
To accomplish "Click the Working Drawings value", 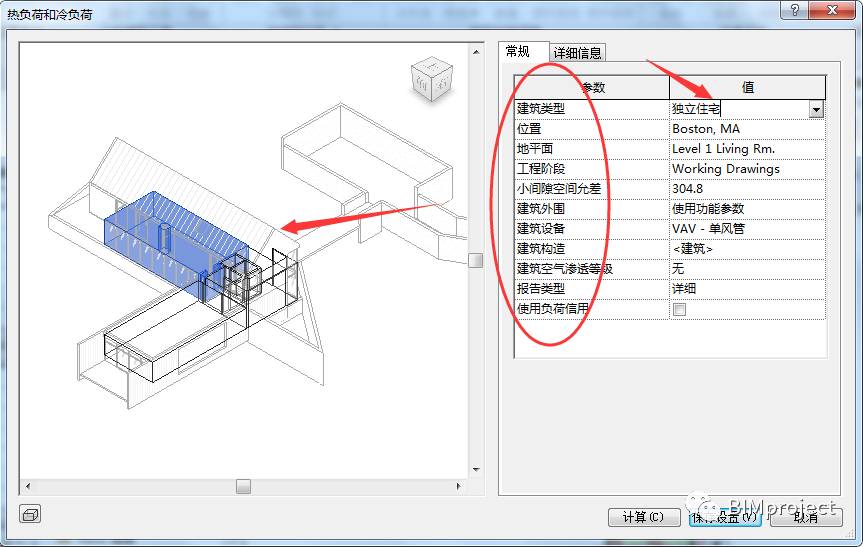I will click(x=747, y=169).
